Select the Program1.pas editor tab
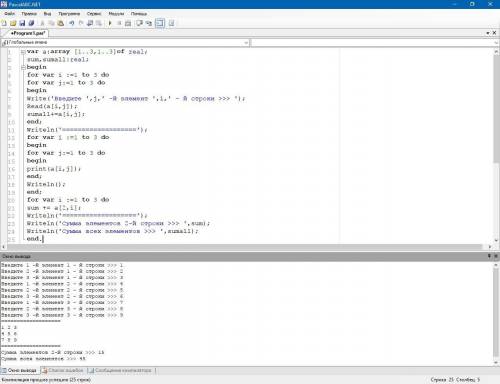The height and width of the screenshot is (384, 500). 27,33
